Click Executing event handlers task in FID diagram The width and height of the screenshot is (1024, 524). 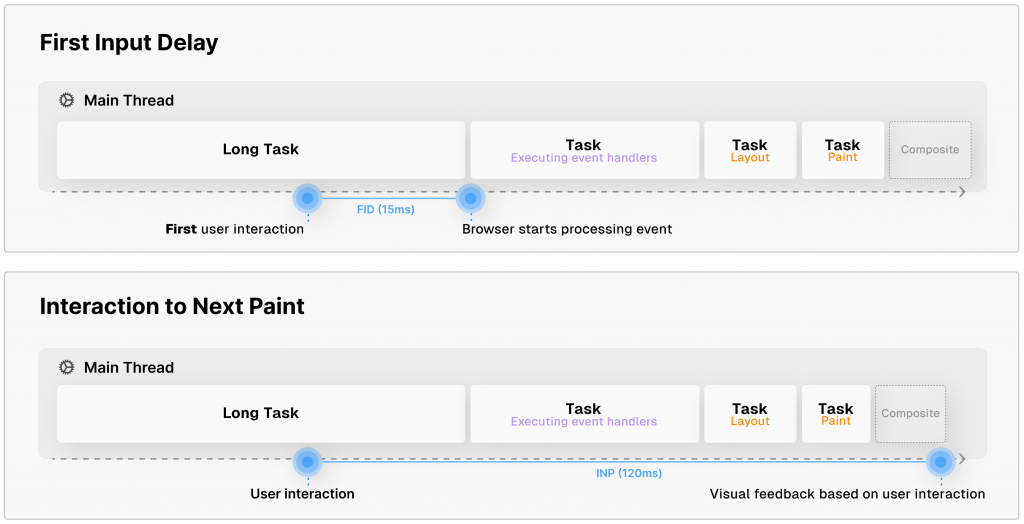click(x=584, y=150)
